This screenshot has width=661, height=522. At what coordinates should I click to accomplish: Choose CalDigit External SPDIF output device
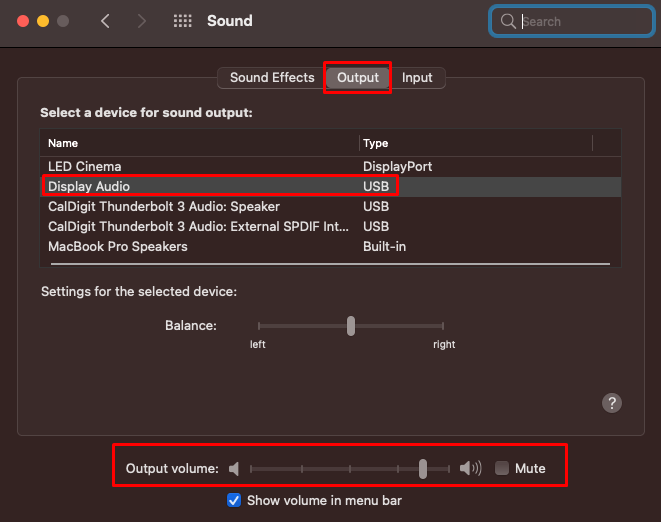[330, 226]
